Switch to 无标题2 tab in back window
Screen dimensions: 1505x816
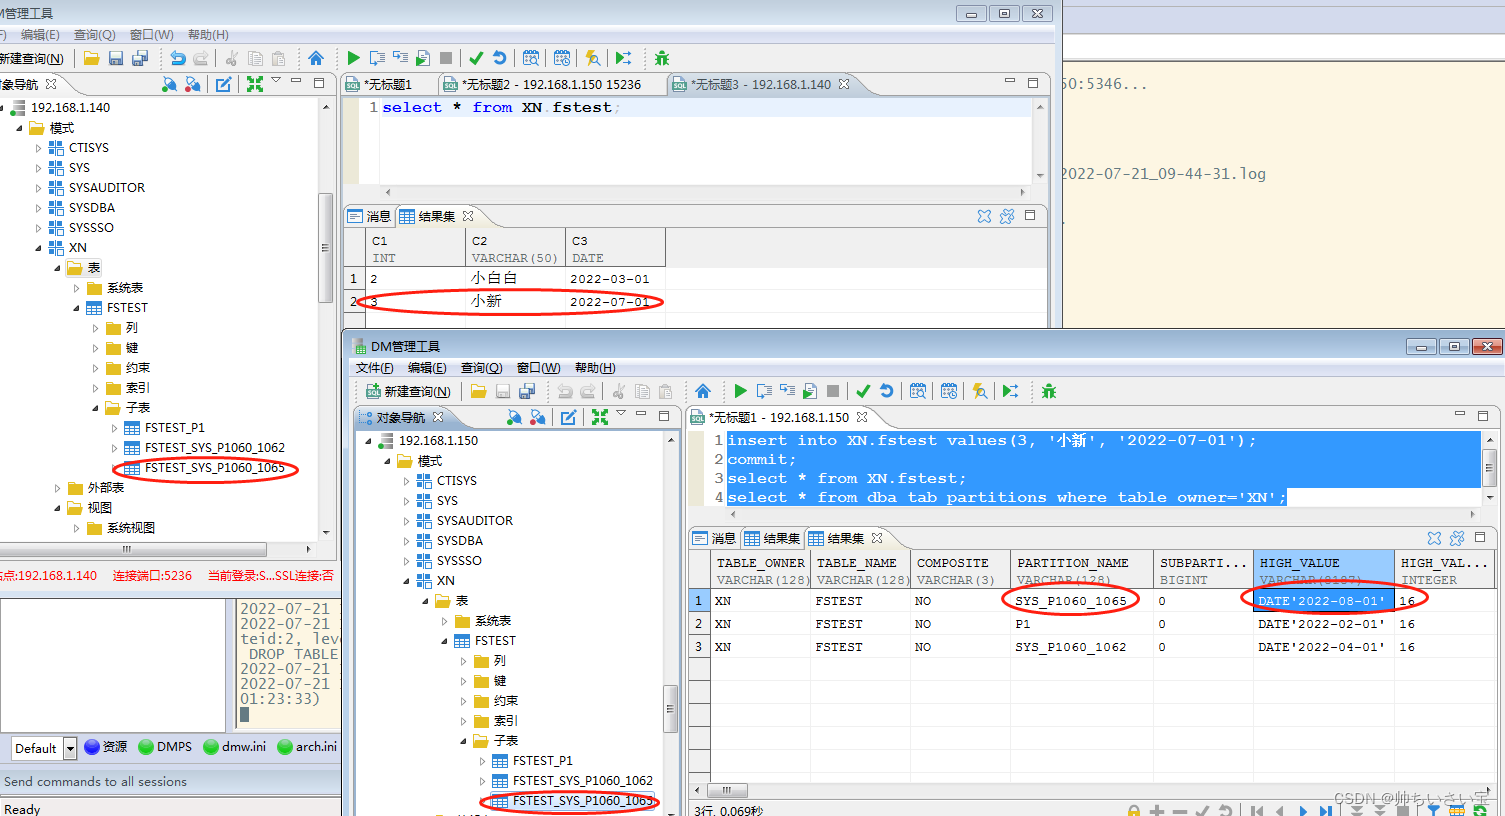pos(553,84)
